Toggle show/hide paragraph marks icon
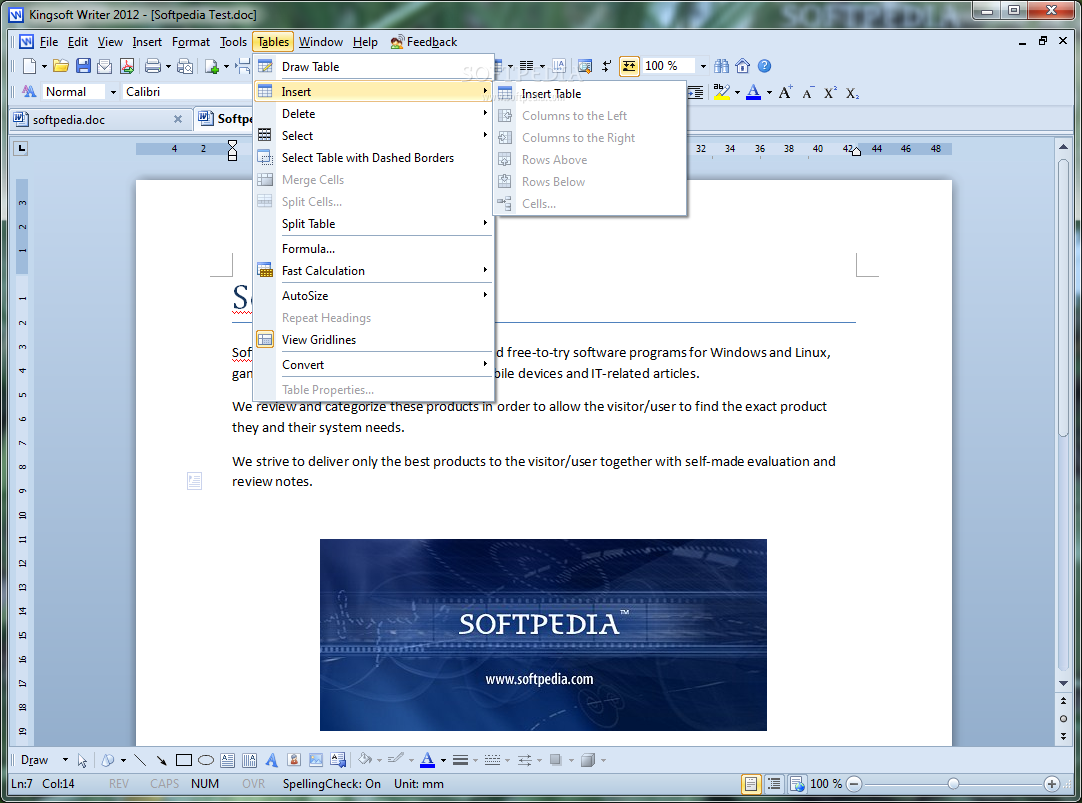The height and width of the screenshot is (803, 1082). coord(607,66)
